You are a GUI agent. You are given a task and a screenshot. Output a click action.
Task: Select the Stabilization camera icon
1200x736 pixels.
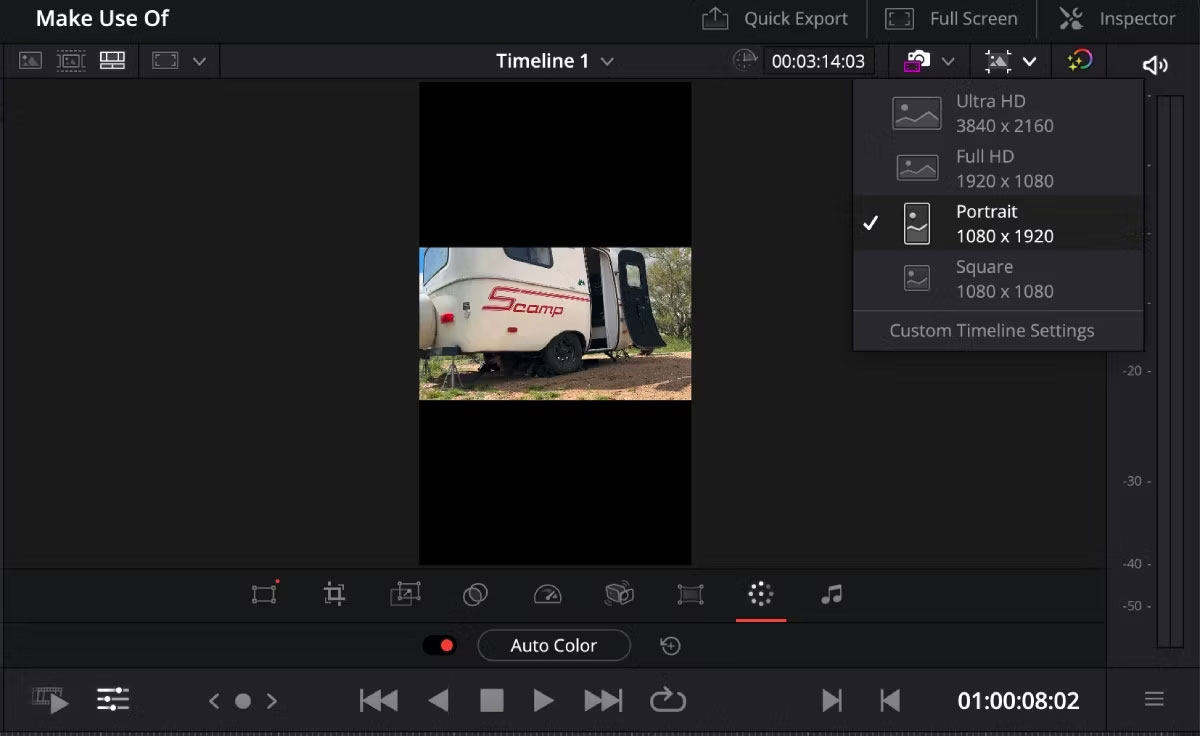[x=619, y=594]
